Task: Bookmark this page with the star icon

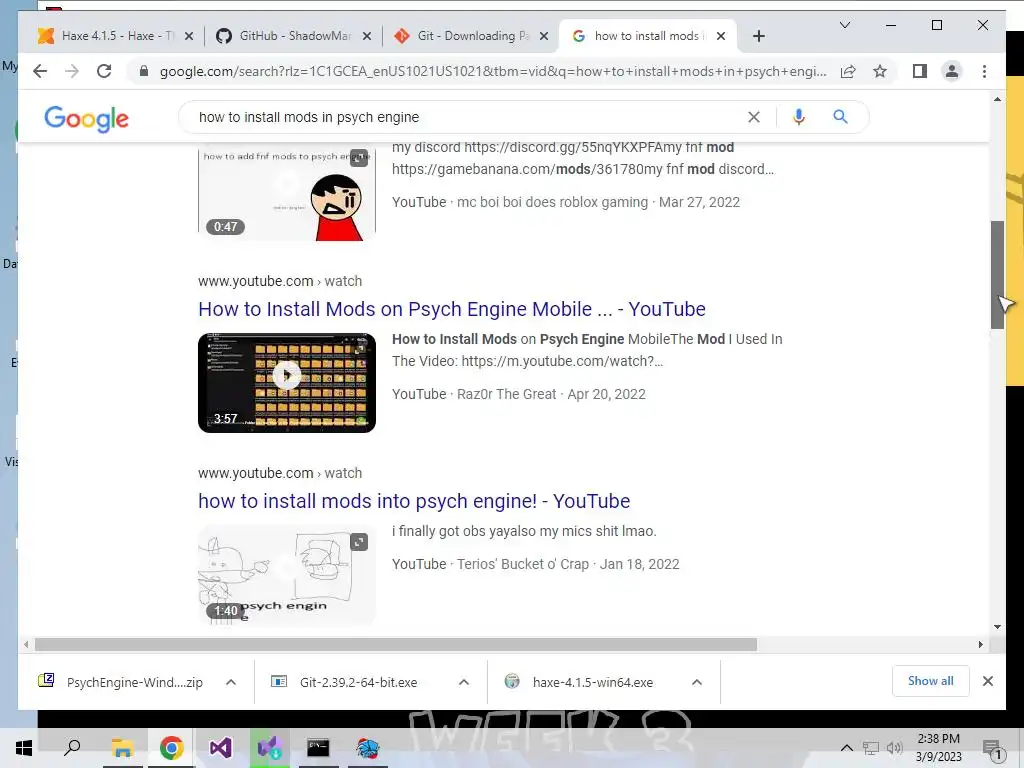Action: coord(880,71)
